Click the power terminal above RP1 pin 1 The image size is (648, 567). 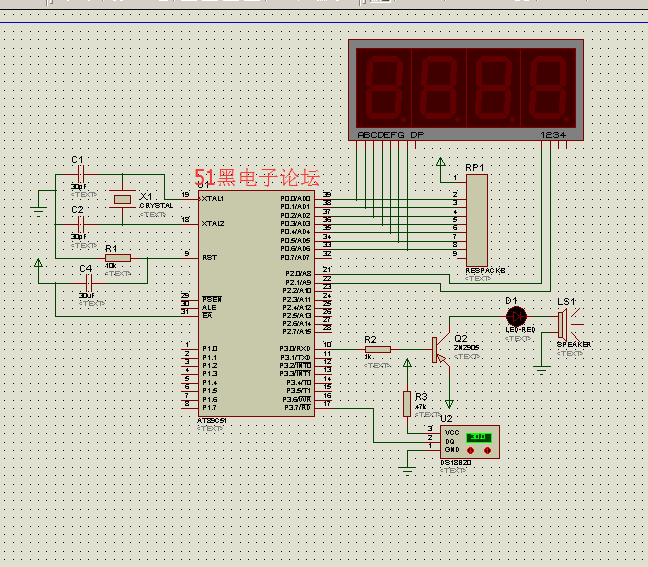point(441,162)
